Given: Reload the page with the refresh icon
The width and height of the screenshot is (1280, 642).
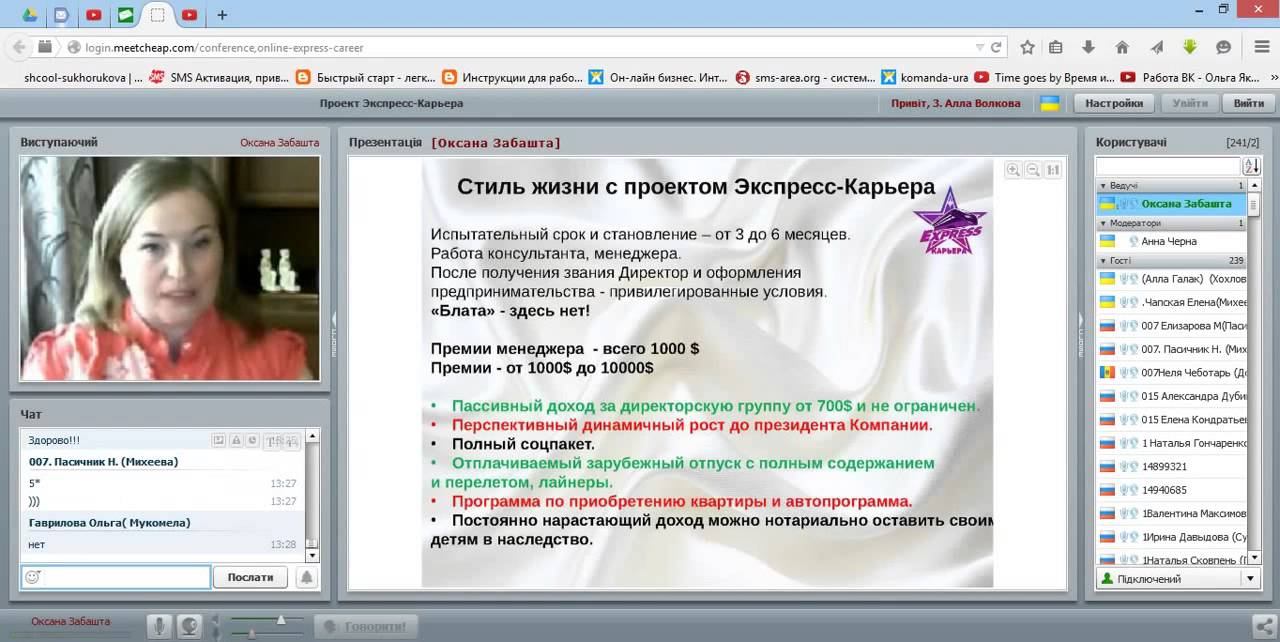Looking at the screenshot, I should pos(996,47).
